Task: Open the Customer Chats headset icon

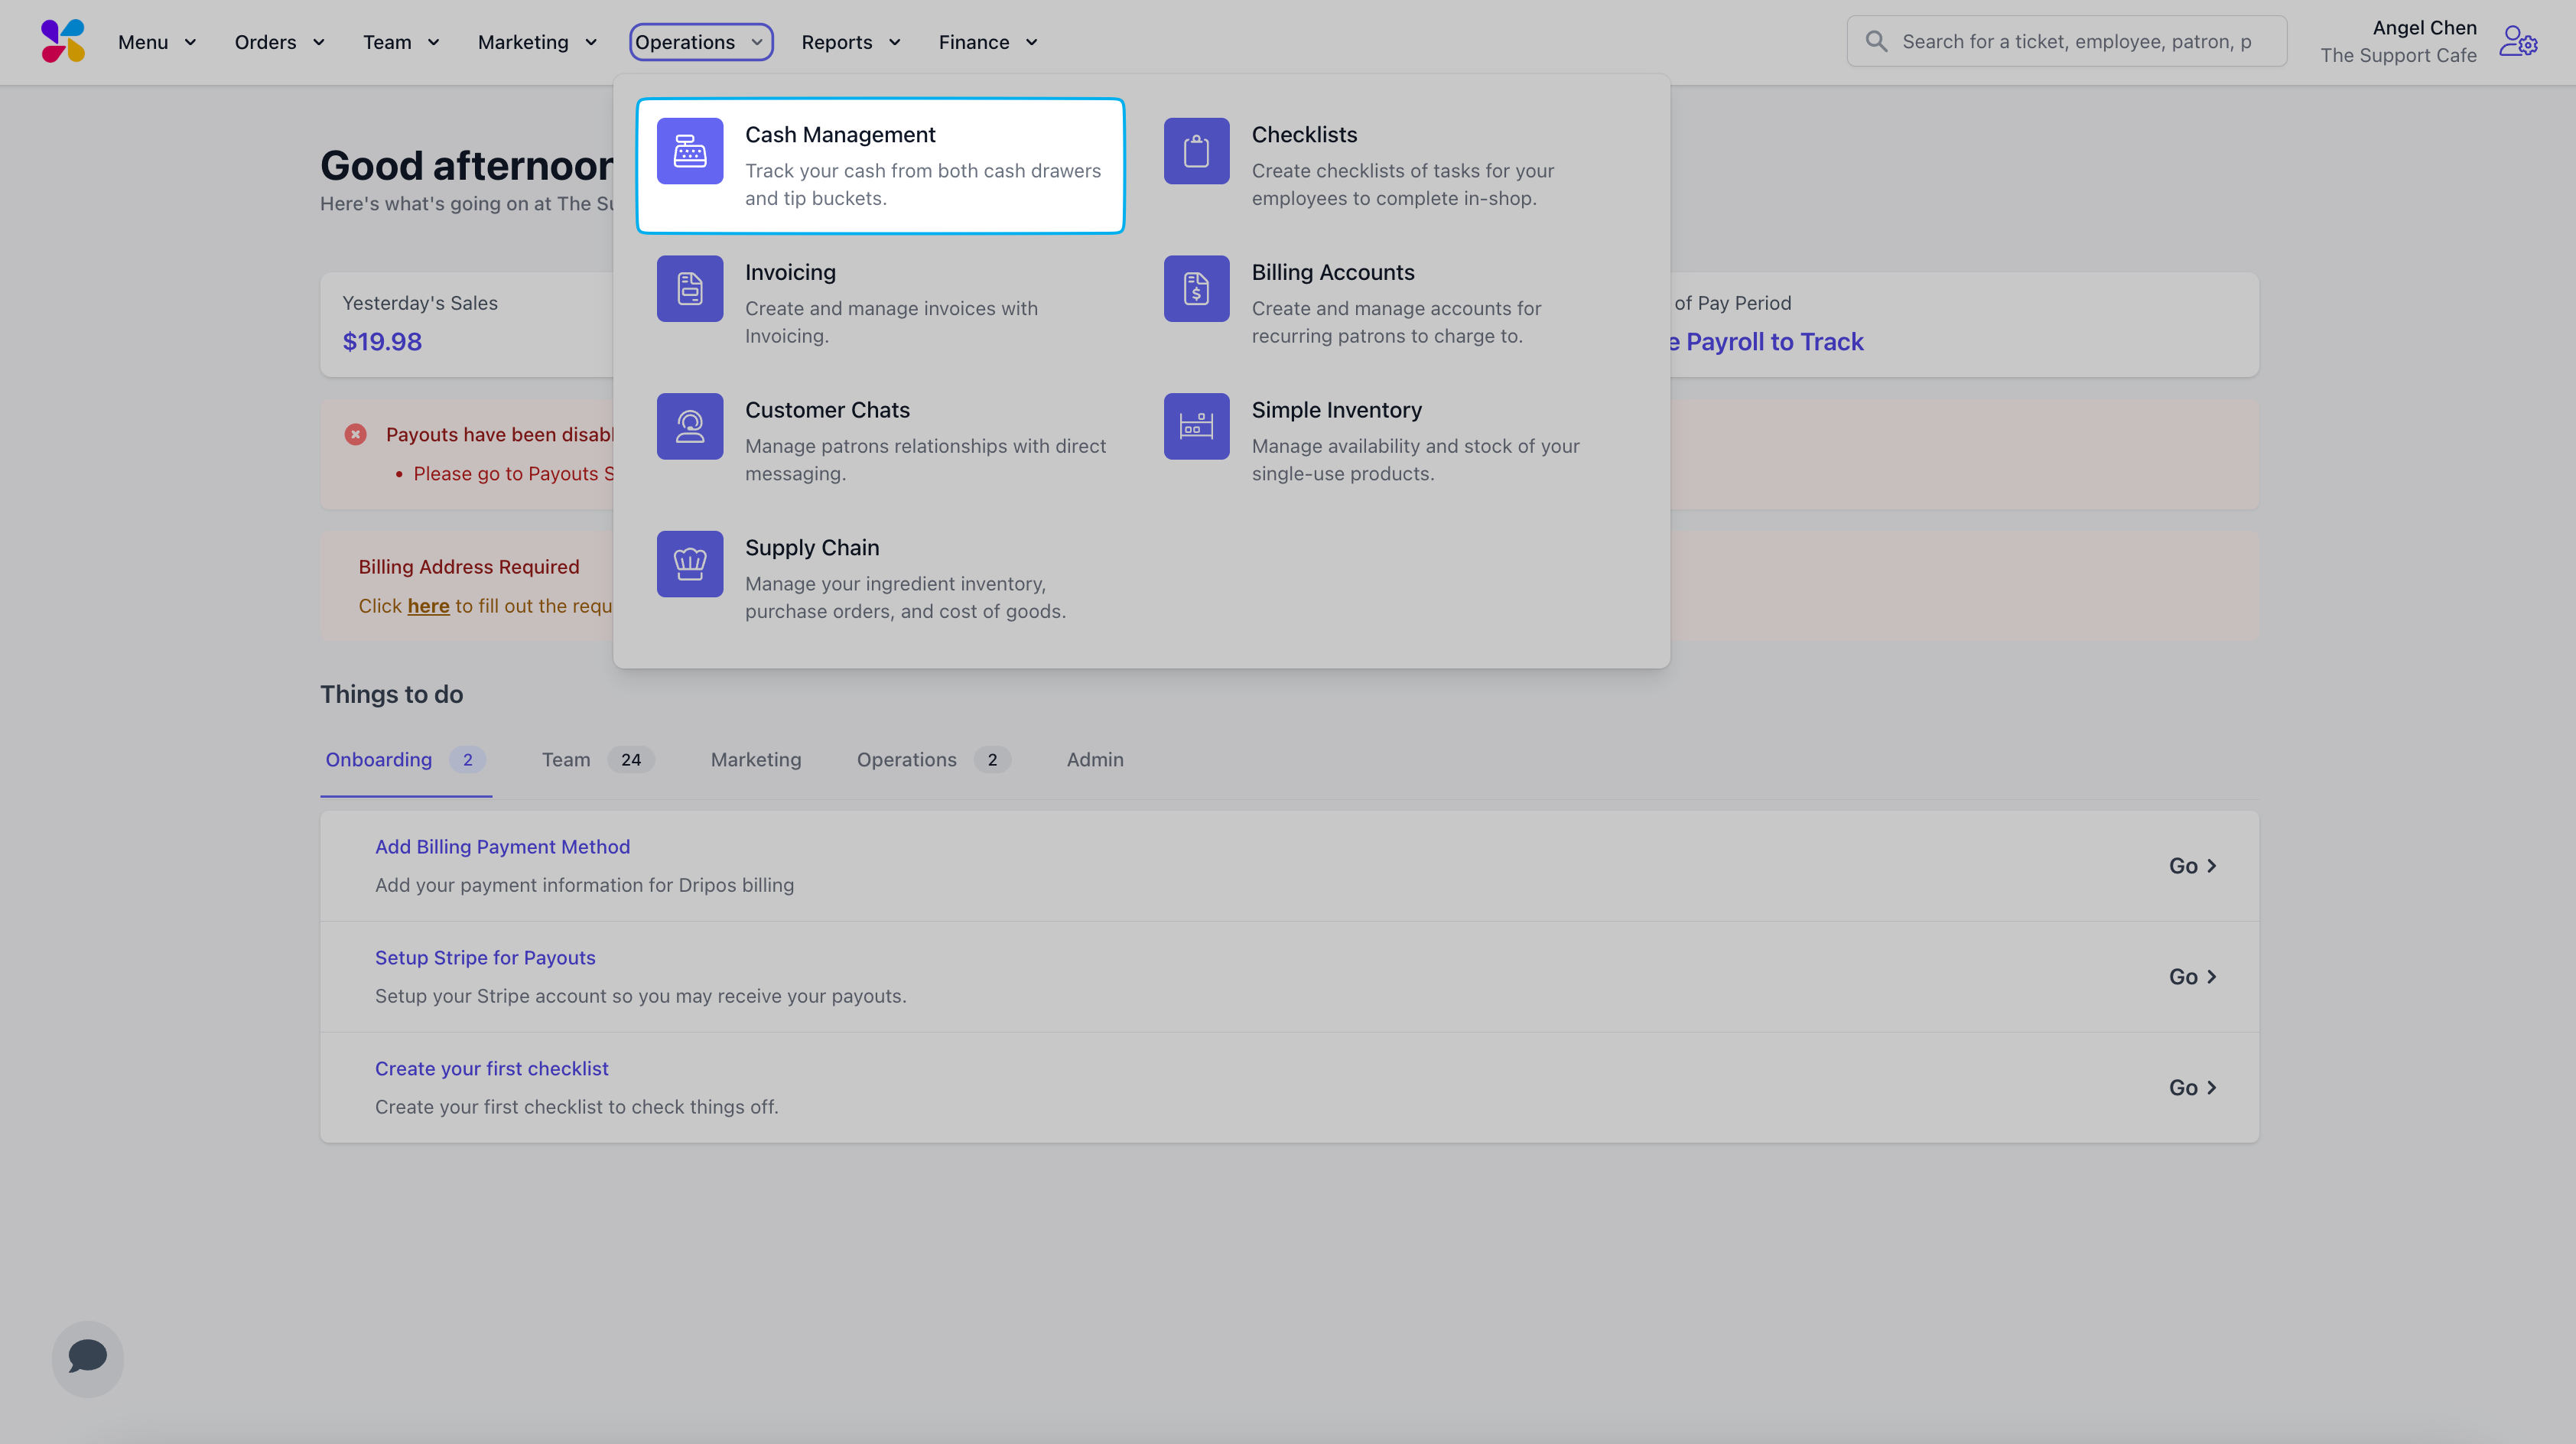Action: click(x=689, y=426)
